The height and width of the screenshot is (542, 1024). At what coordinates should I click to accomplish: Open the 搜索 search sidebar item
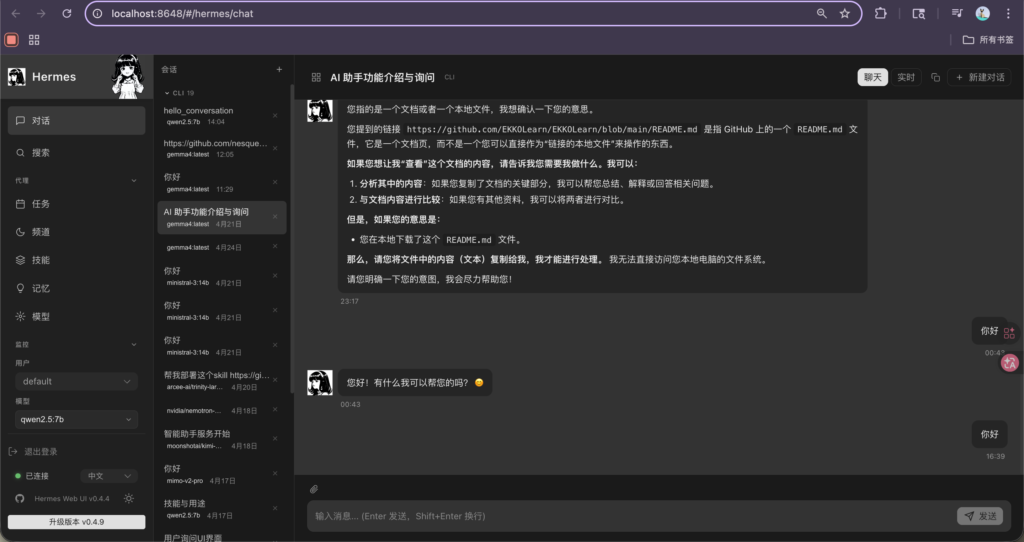tap(76, 153)
